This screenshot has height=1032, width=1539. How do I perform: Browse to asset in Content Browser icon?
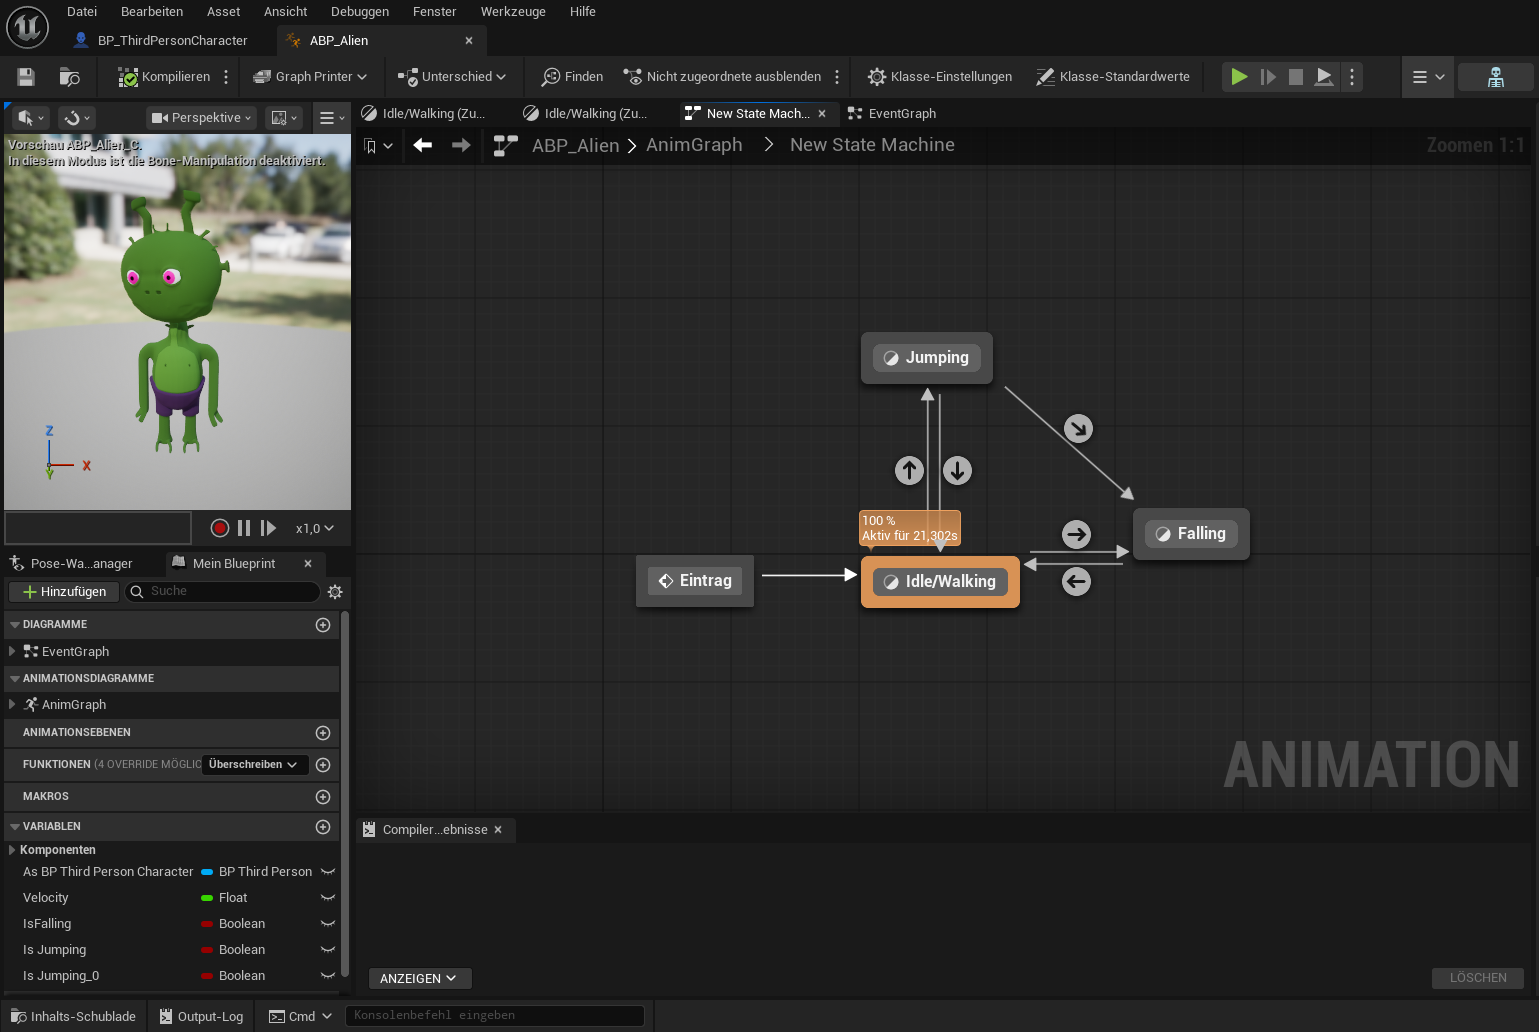[69, 77]
